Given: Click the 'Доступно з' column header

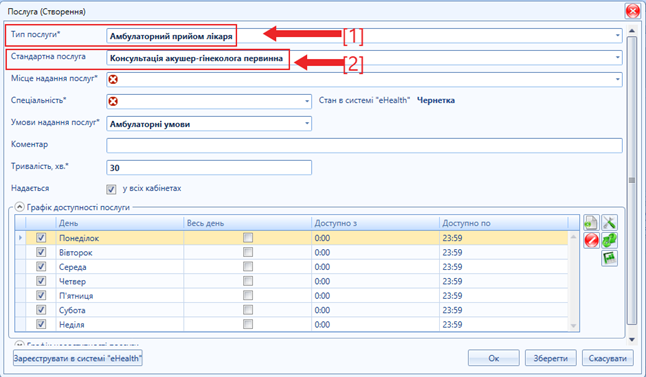Looking at the screenshot, I should click(x=375, y=223).
